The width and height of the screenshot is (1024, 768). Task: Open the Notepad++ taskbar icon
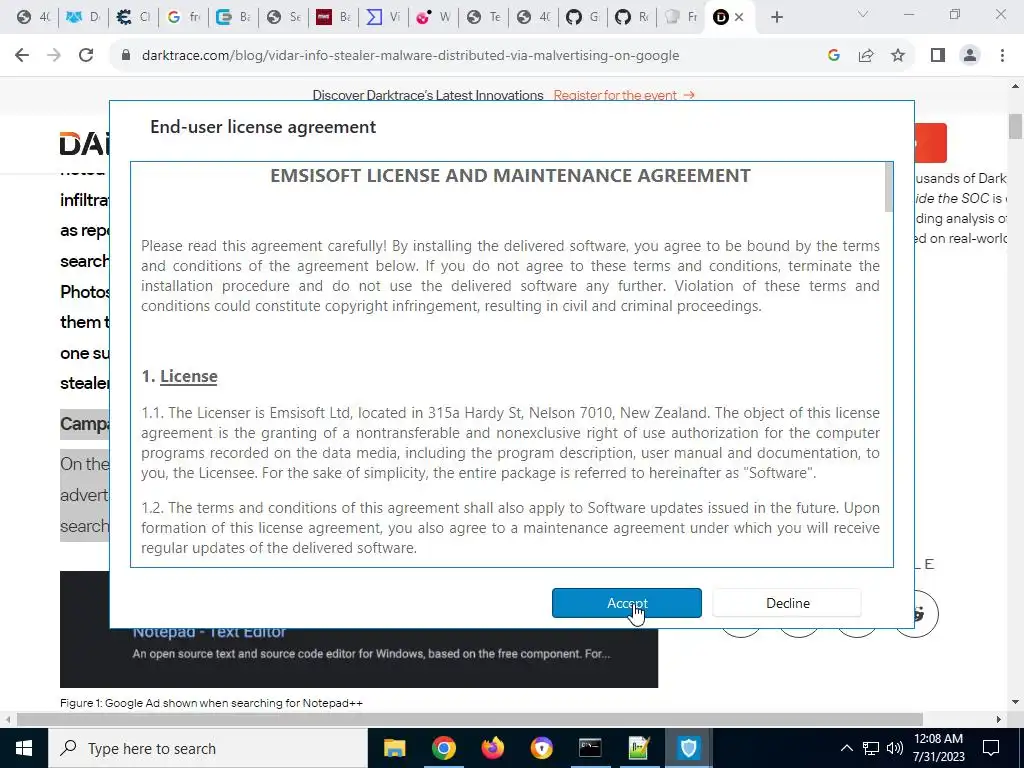[639, 748]
